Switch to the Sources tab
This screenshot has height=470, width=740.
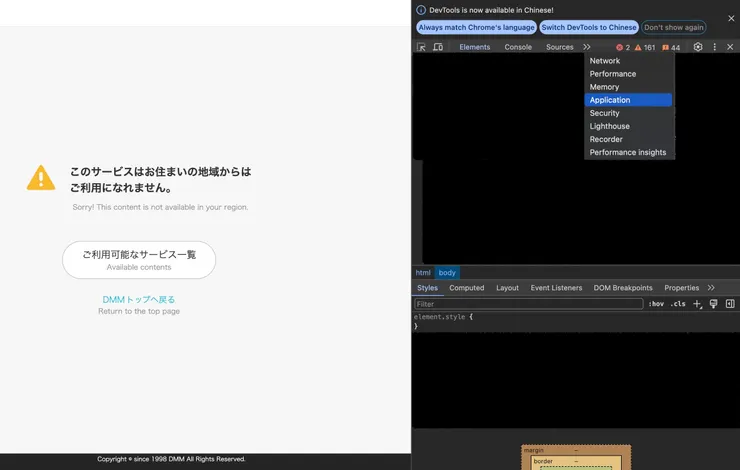click(560, 47)
